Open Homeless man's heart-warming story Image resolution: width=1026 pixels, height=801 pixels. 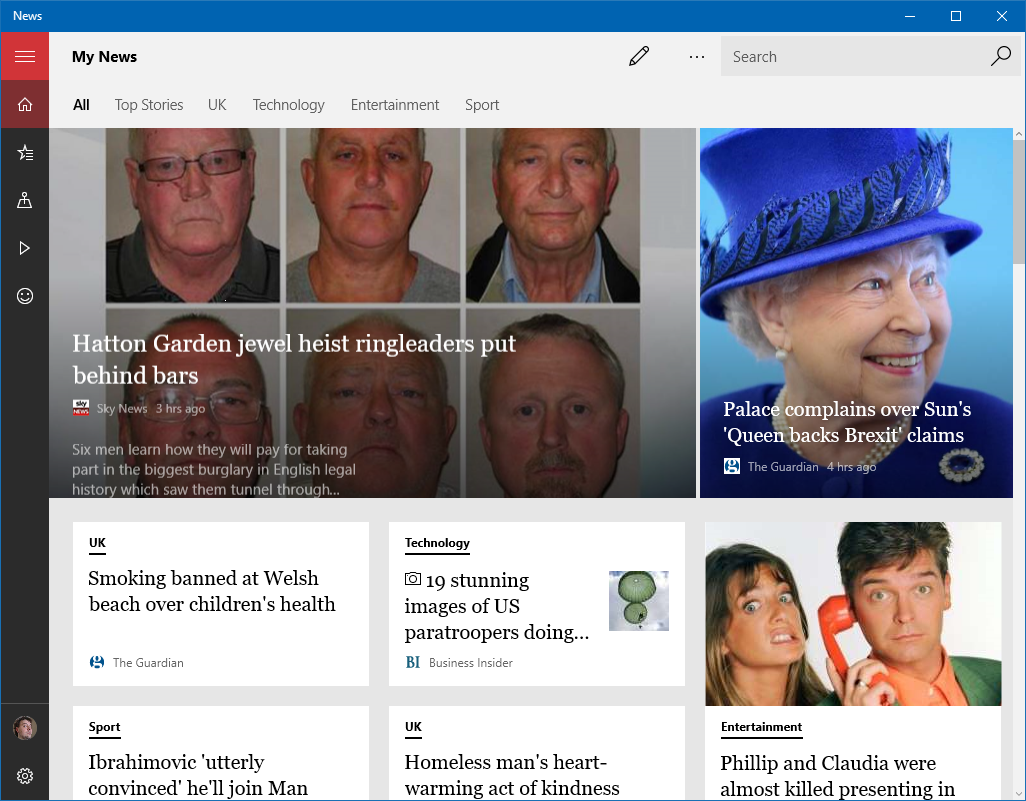(x=512, y=775)
